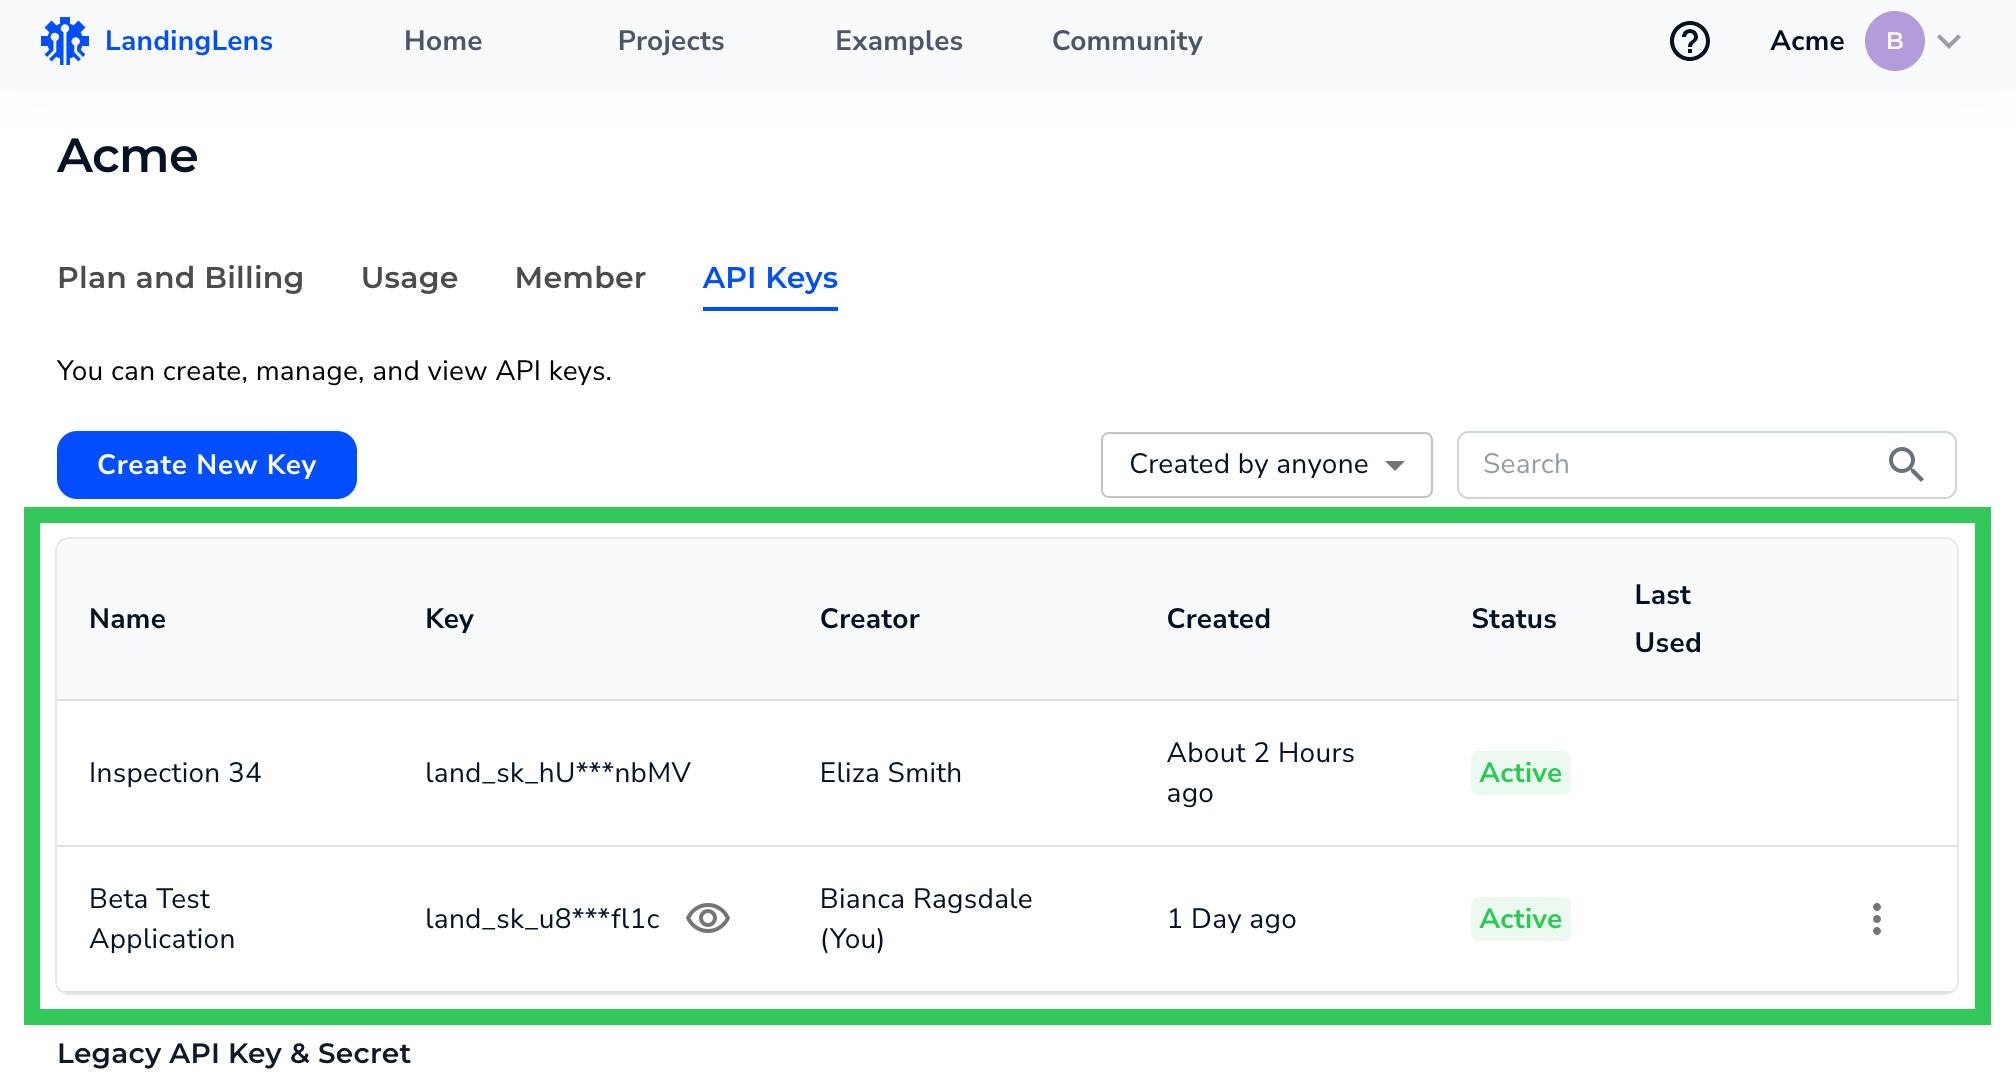Image resolution: width=2016 pixels, height=1086 pixels.
Task: Open the three-dot menu for Beta Test Application
Action: point(1877,919)
